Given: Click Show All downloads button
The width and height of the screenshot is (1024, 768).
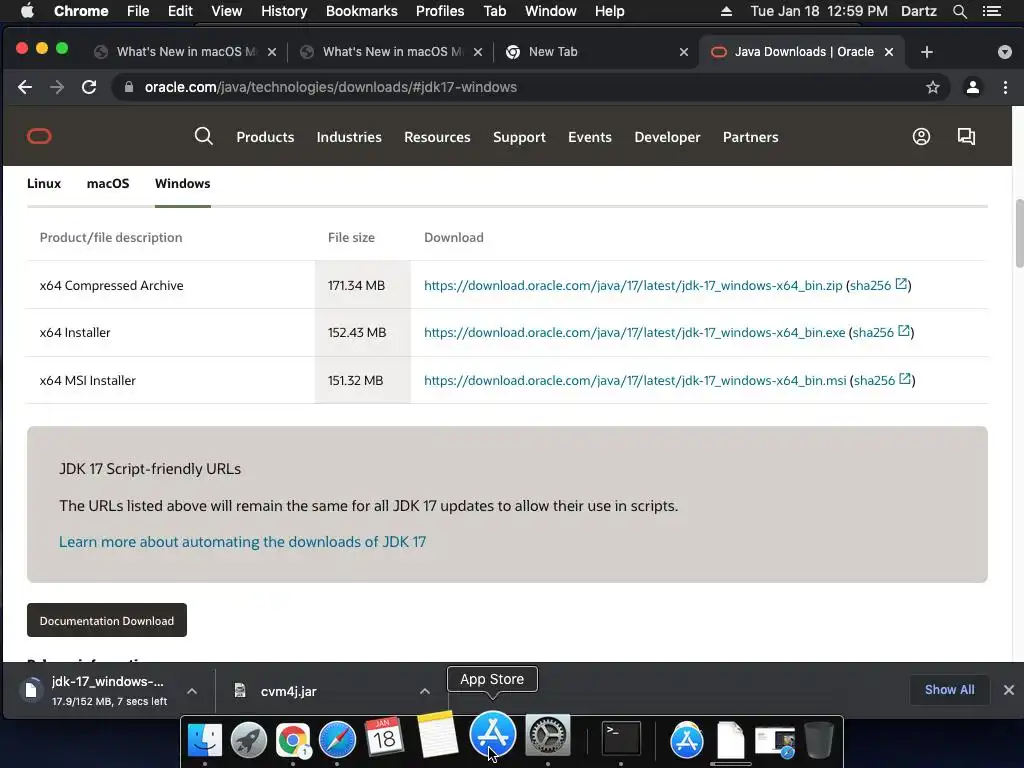Looking at the screenshot, I should tap(949, 690).
